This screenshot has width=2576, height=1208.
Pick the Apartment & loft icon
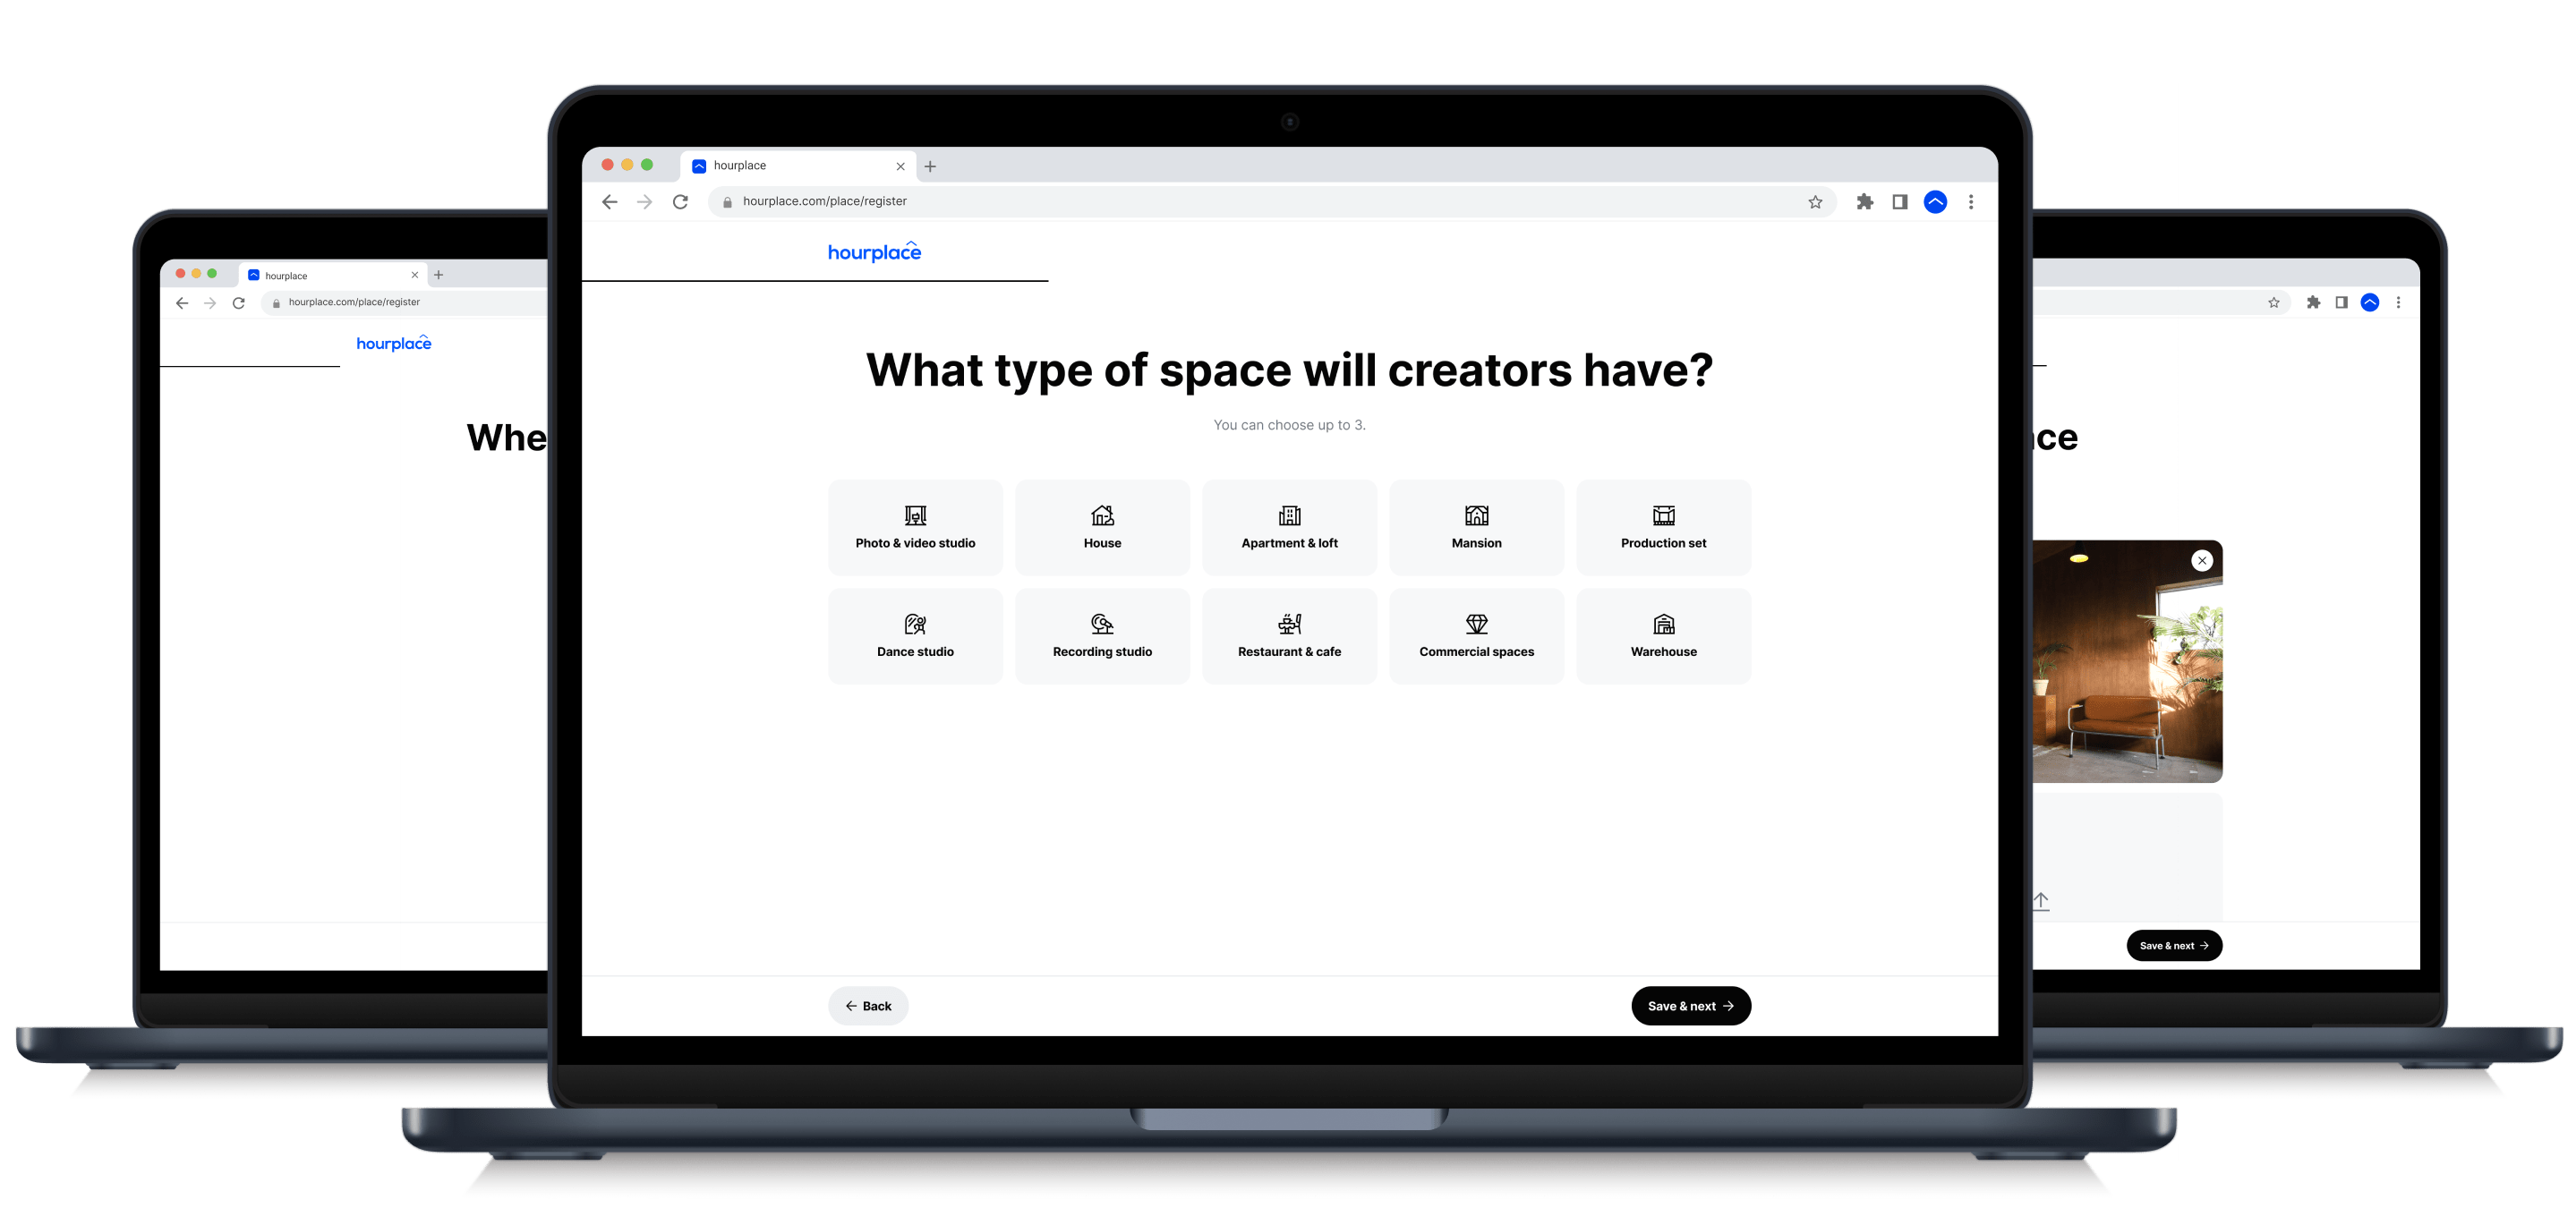point(1290,515)
